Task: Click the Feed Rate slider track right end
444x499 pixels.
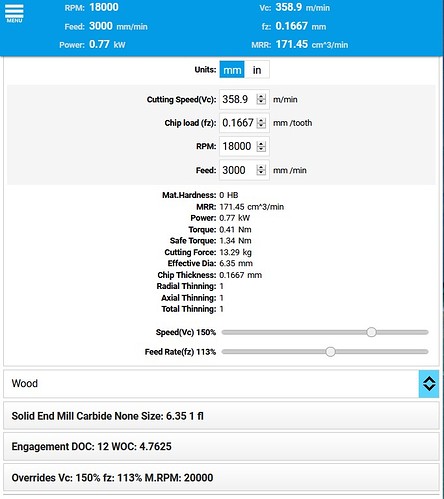Action: pyautogui.click(x=426, y=352)
